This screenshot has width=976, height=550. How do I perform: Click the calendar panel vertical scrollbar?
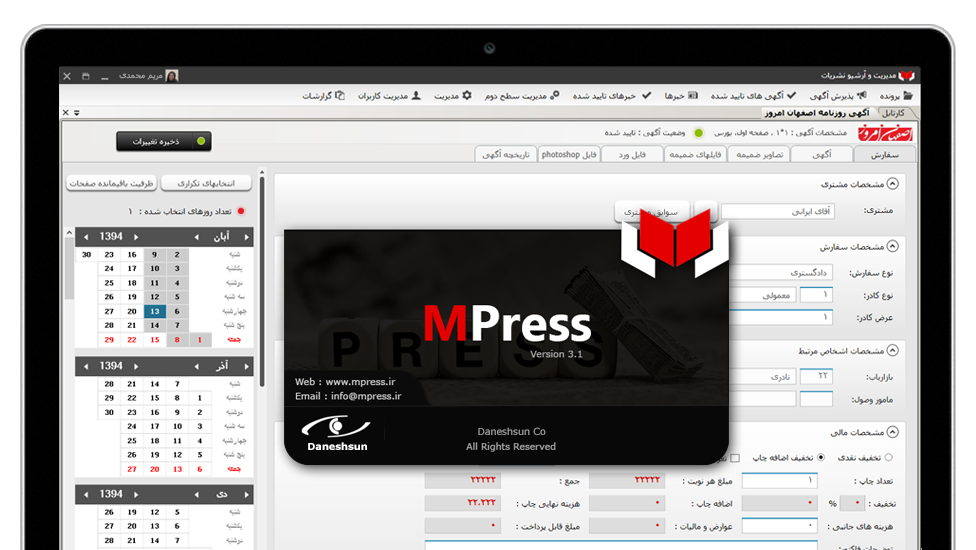pyautogui.click(x=262, y=281)
